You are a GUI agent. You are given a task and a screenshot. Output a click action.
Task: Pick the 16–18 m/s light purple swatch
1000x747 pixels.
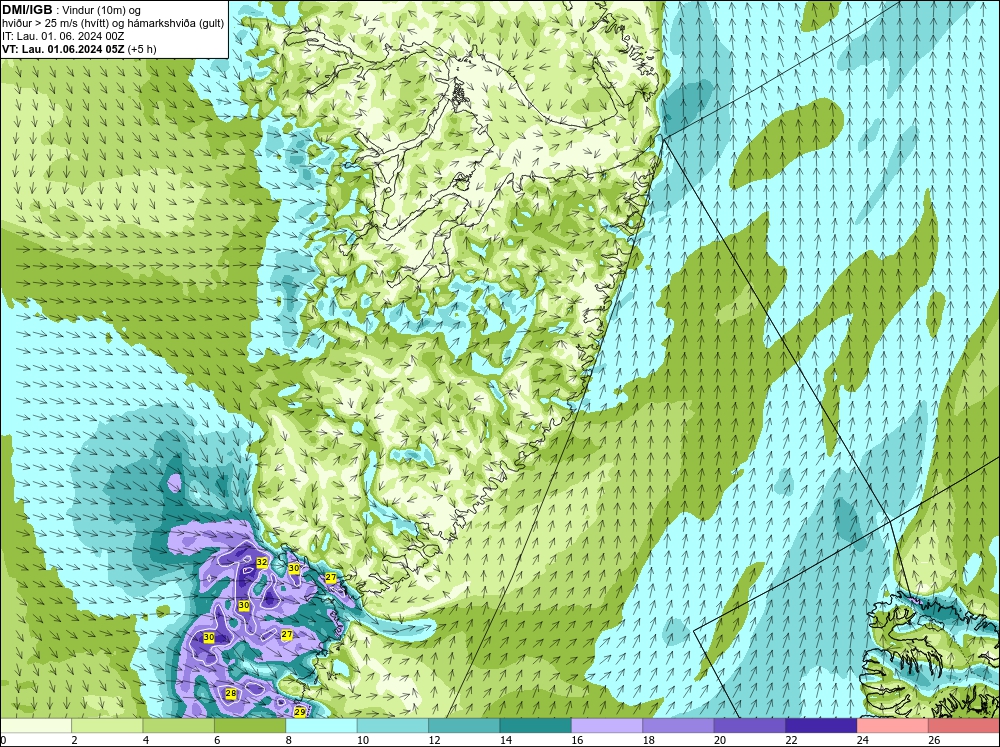click(607, 725)
